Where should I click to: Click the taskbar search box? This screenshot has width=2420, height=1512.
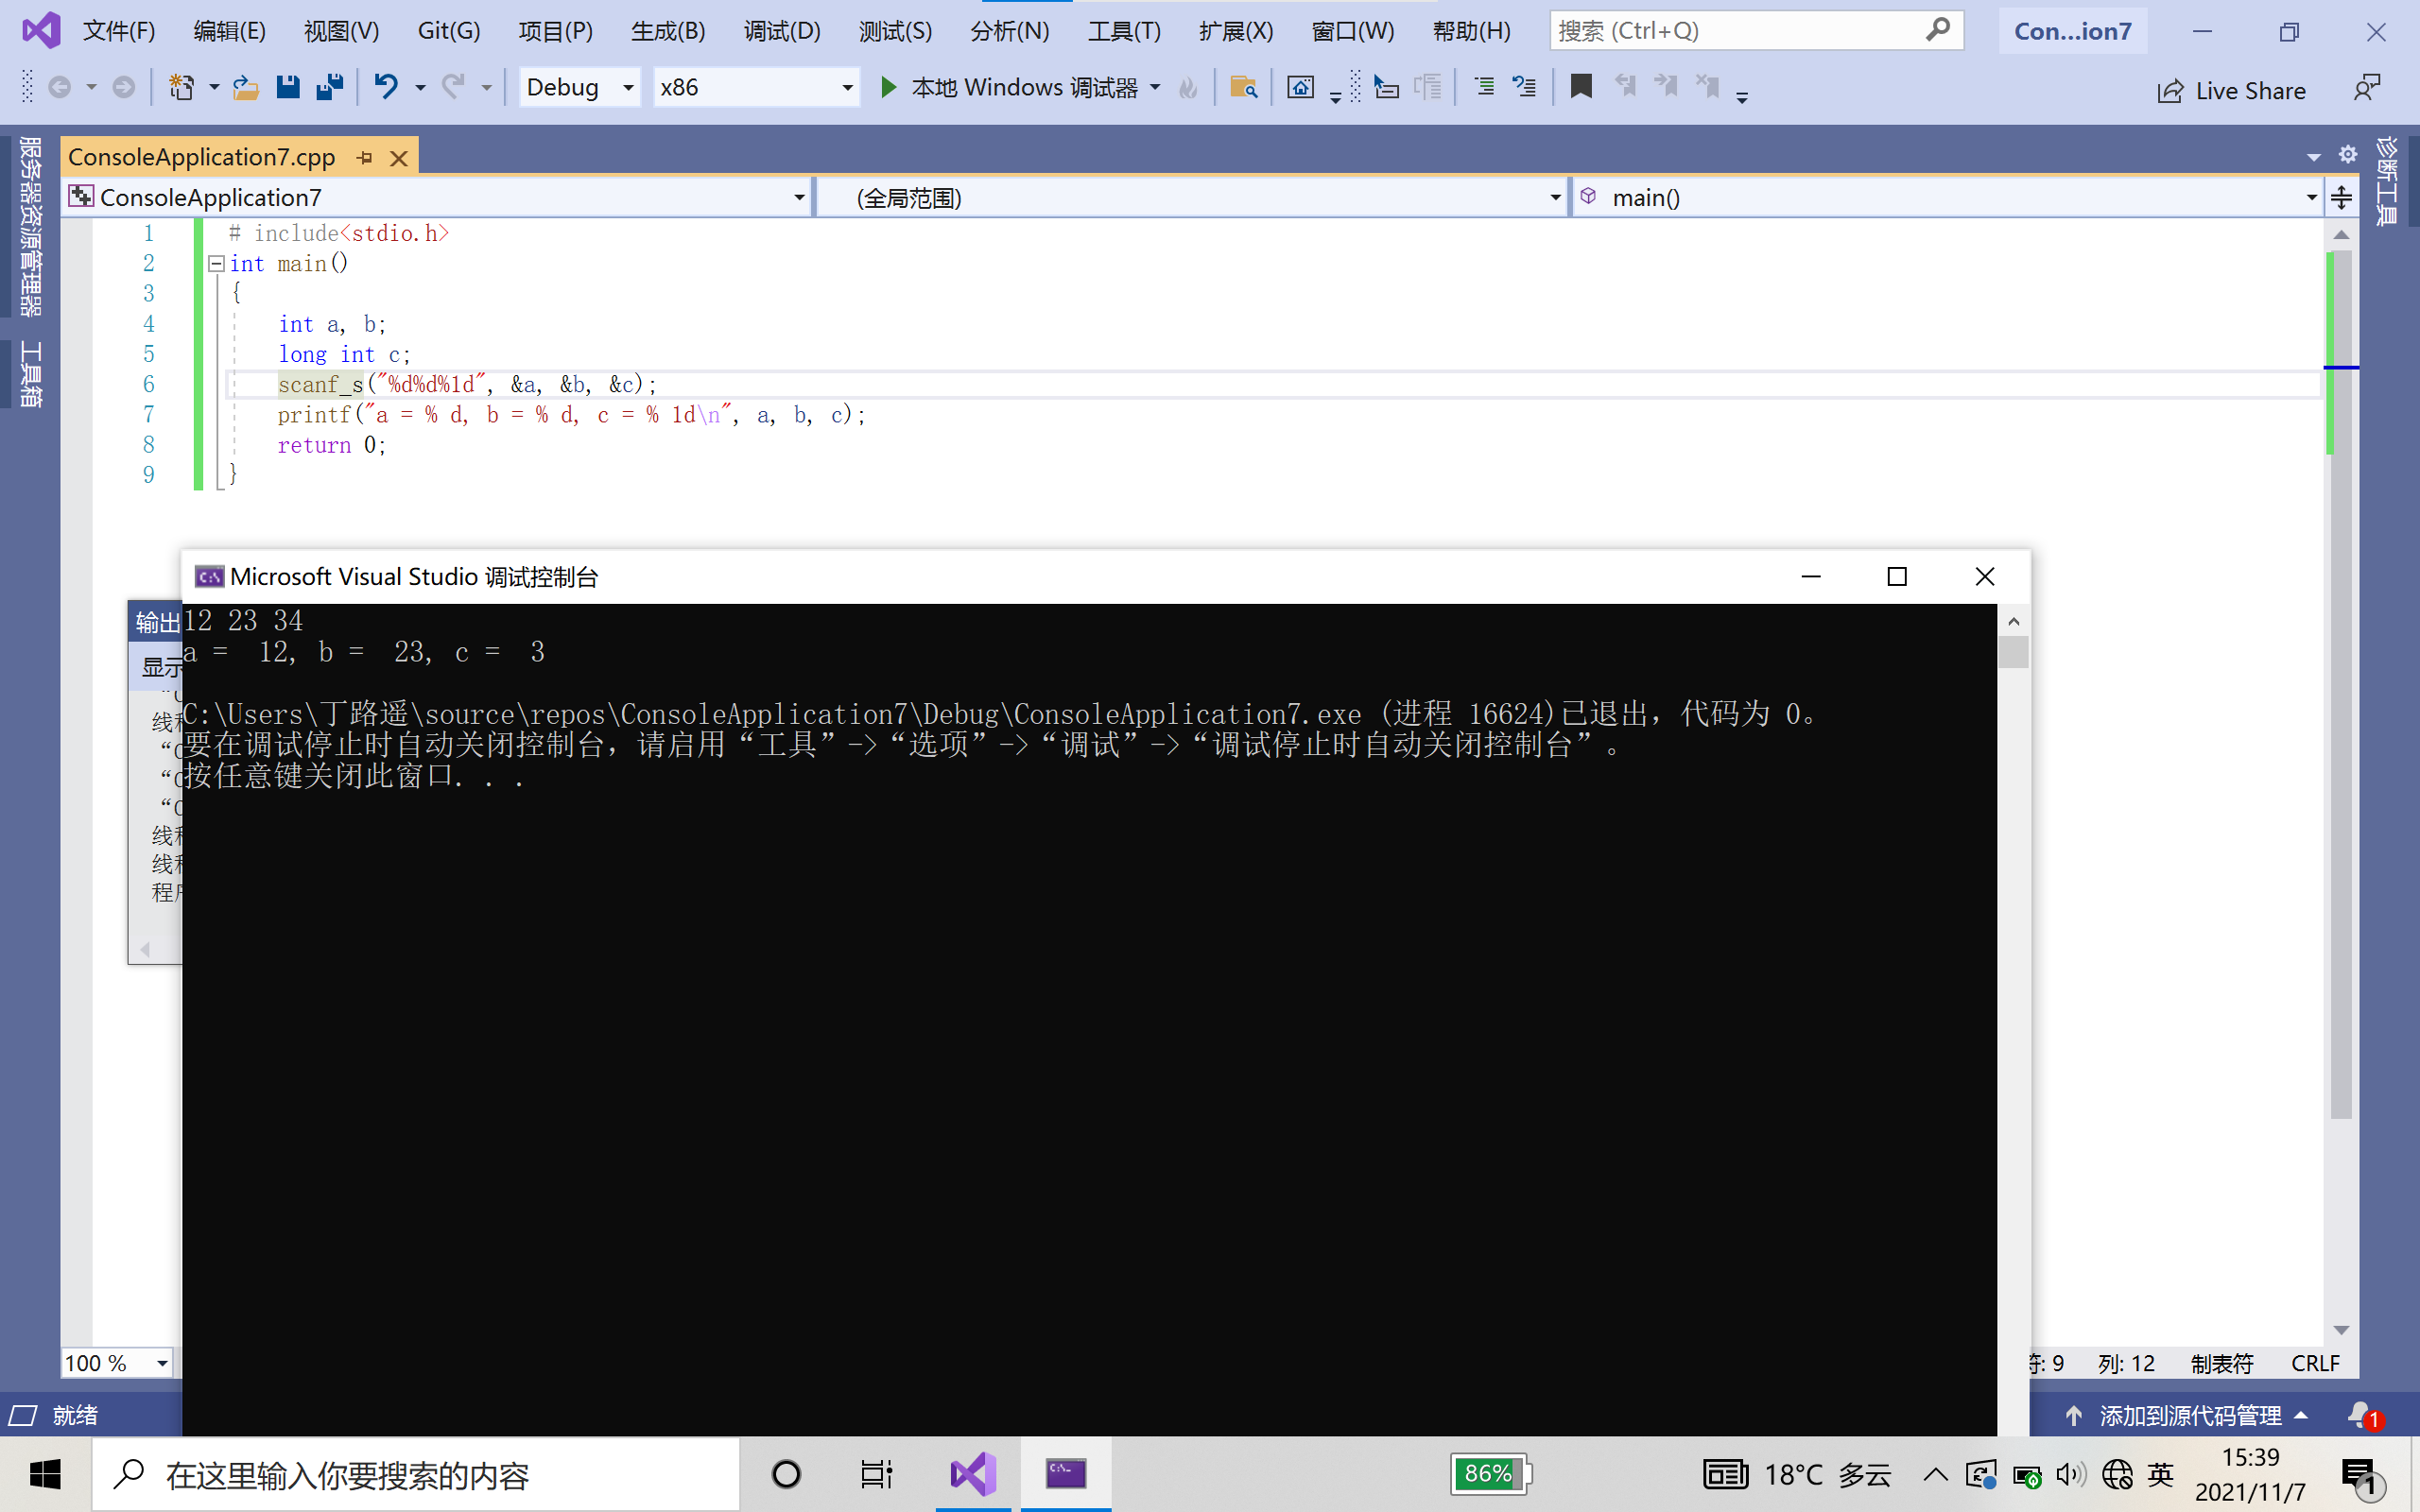tap(416, 1475)
